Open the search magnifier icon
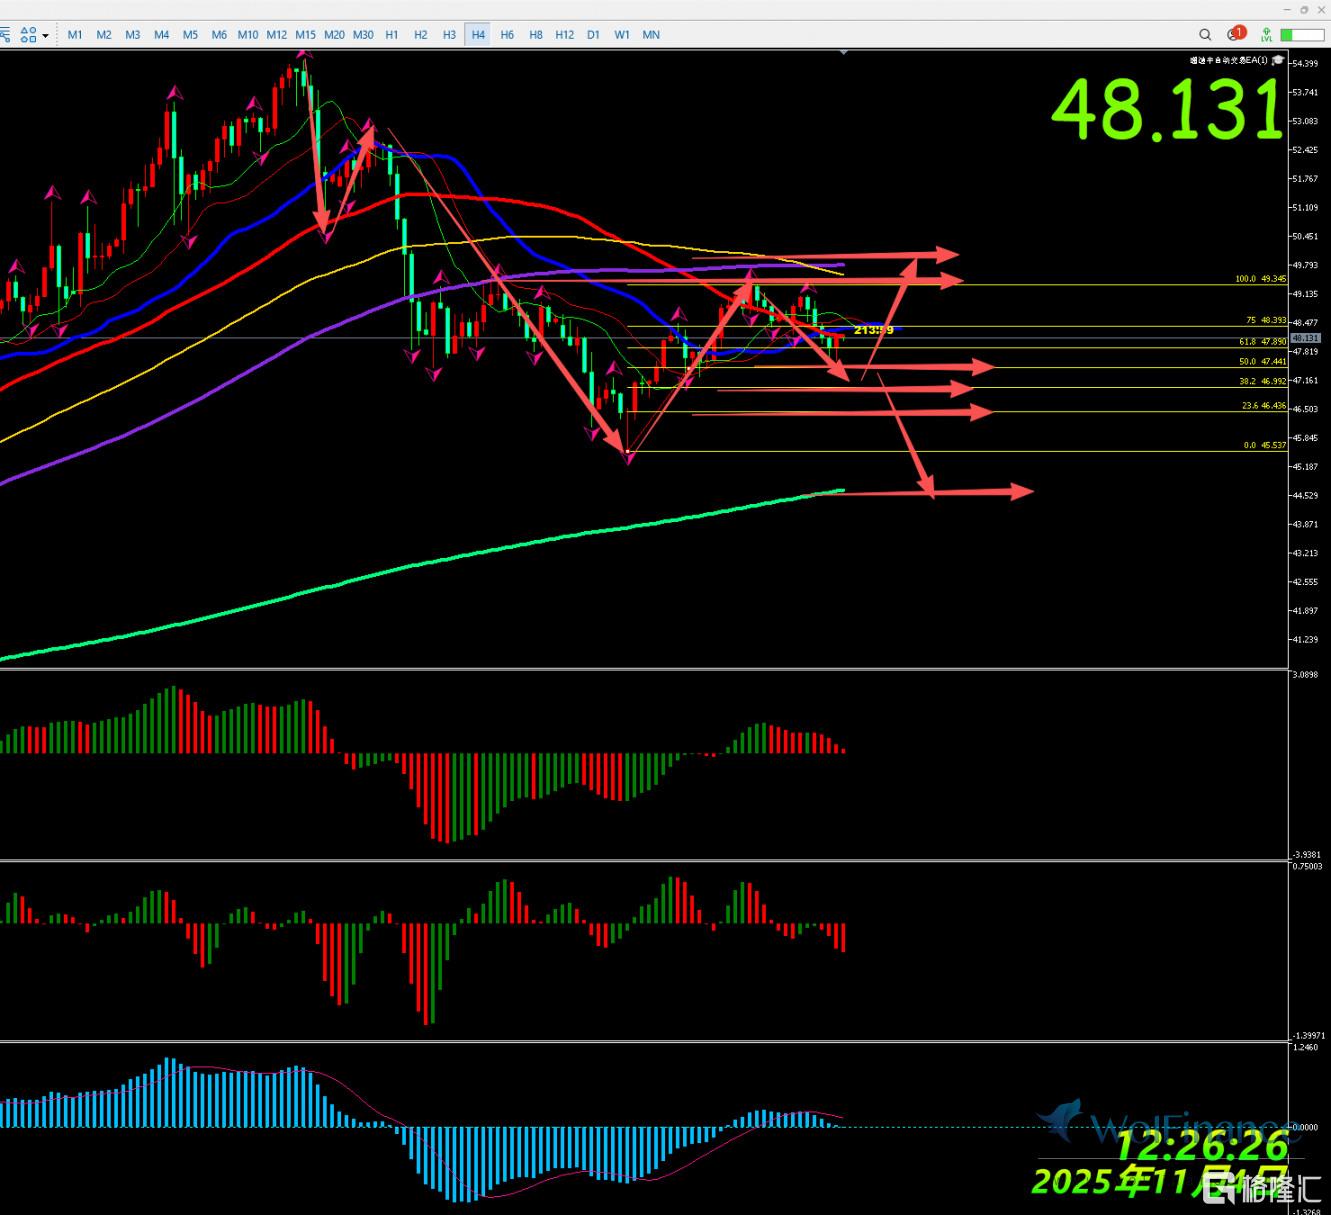This screenshot has width=1331, height=1215. tap(1205, 35)
